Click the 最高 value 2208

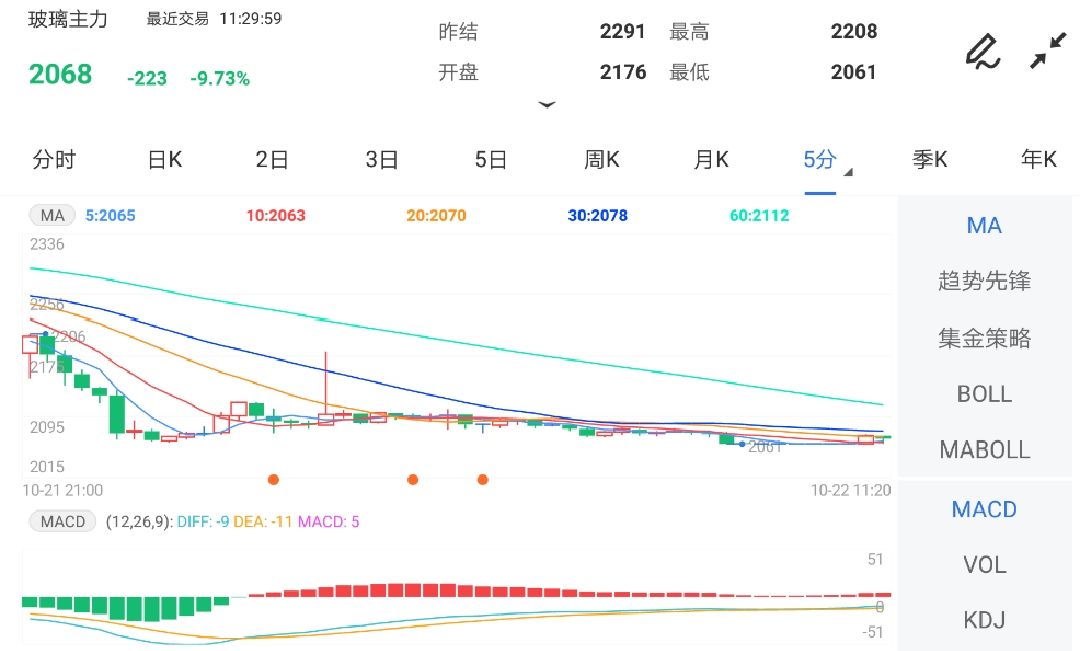[853, 31]
